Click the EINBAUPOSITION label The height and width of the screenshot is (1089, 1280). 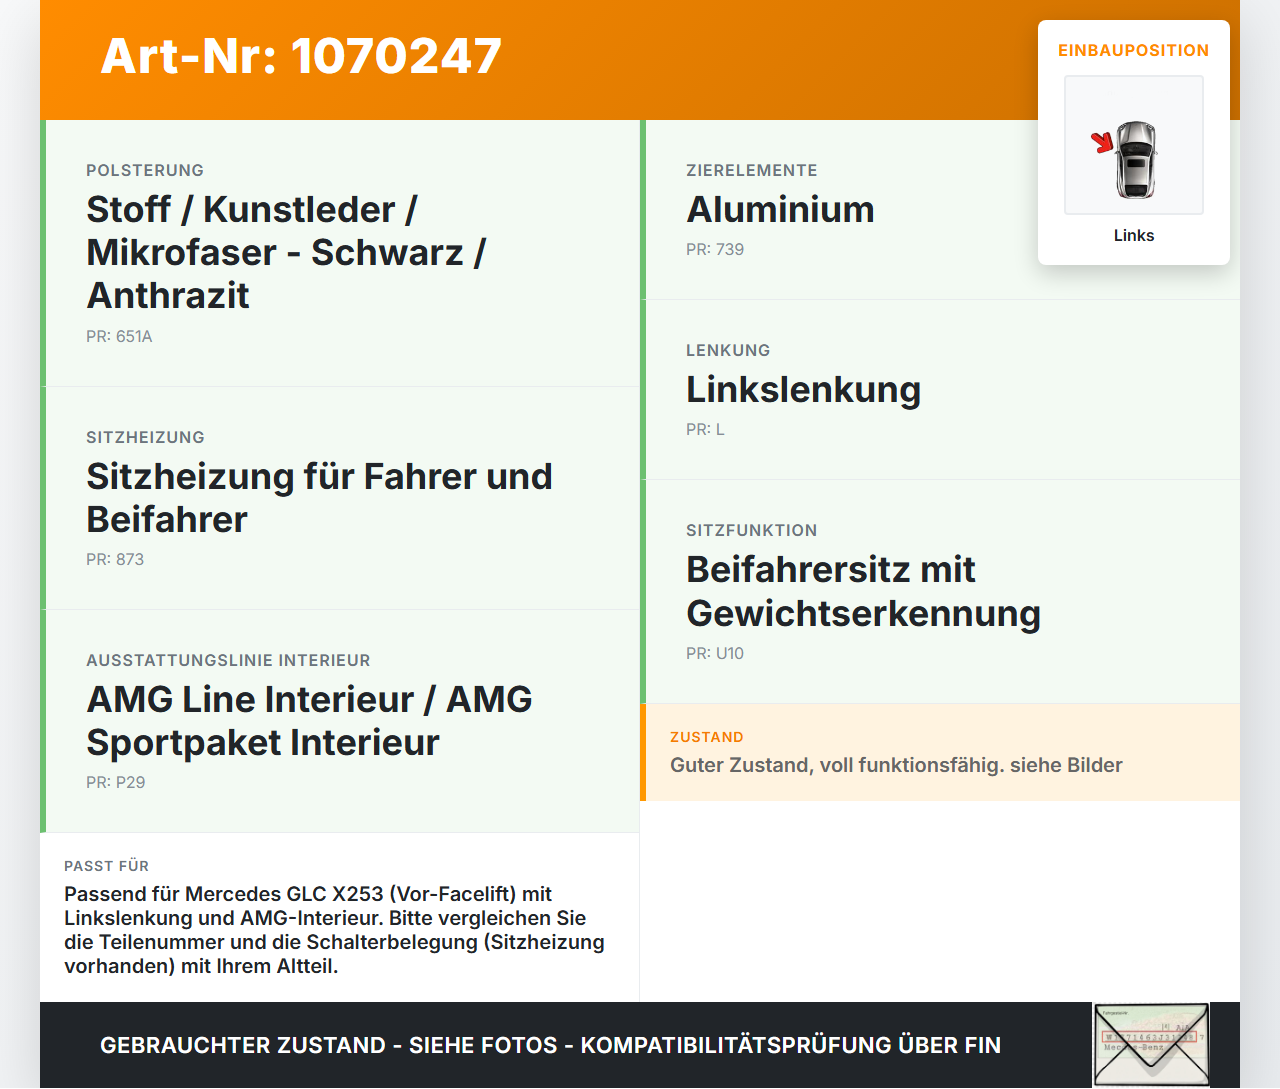point(1134,50)
